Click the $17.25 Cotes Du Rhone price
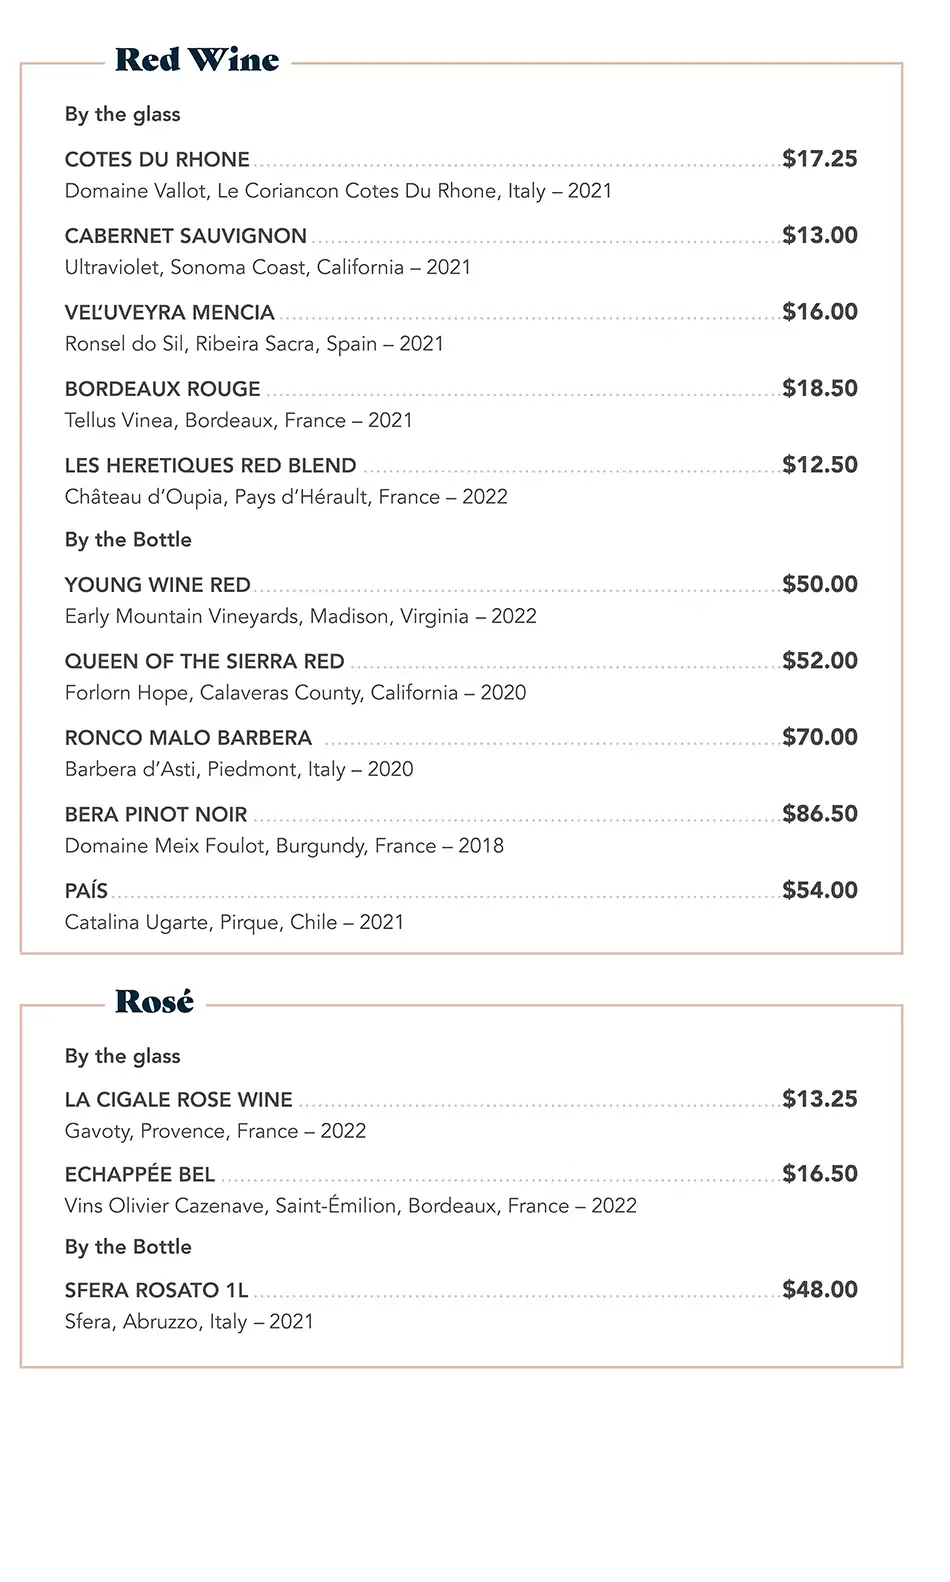This screenshot has height=1582, width=950. point(819,159)
